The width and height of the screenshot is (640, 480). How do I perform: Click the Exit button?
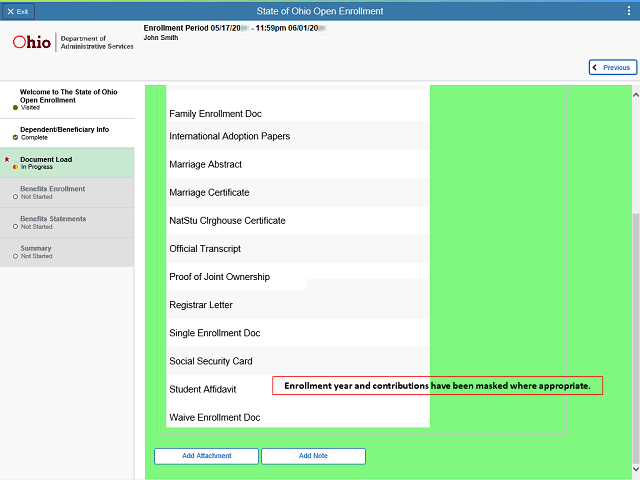[18, 11]
